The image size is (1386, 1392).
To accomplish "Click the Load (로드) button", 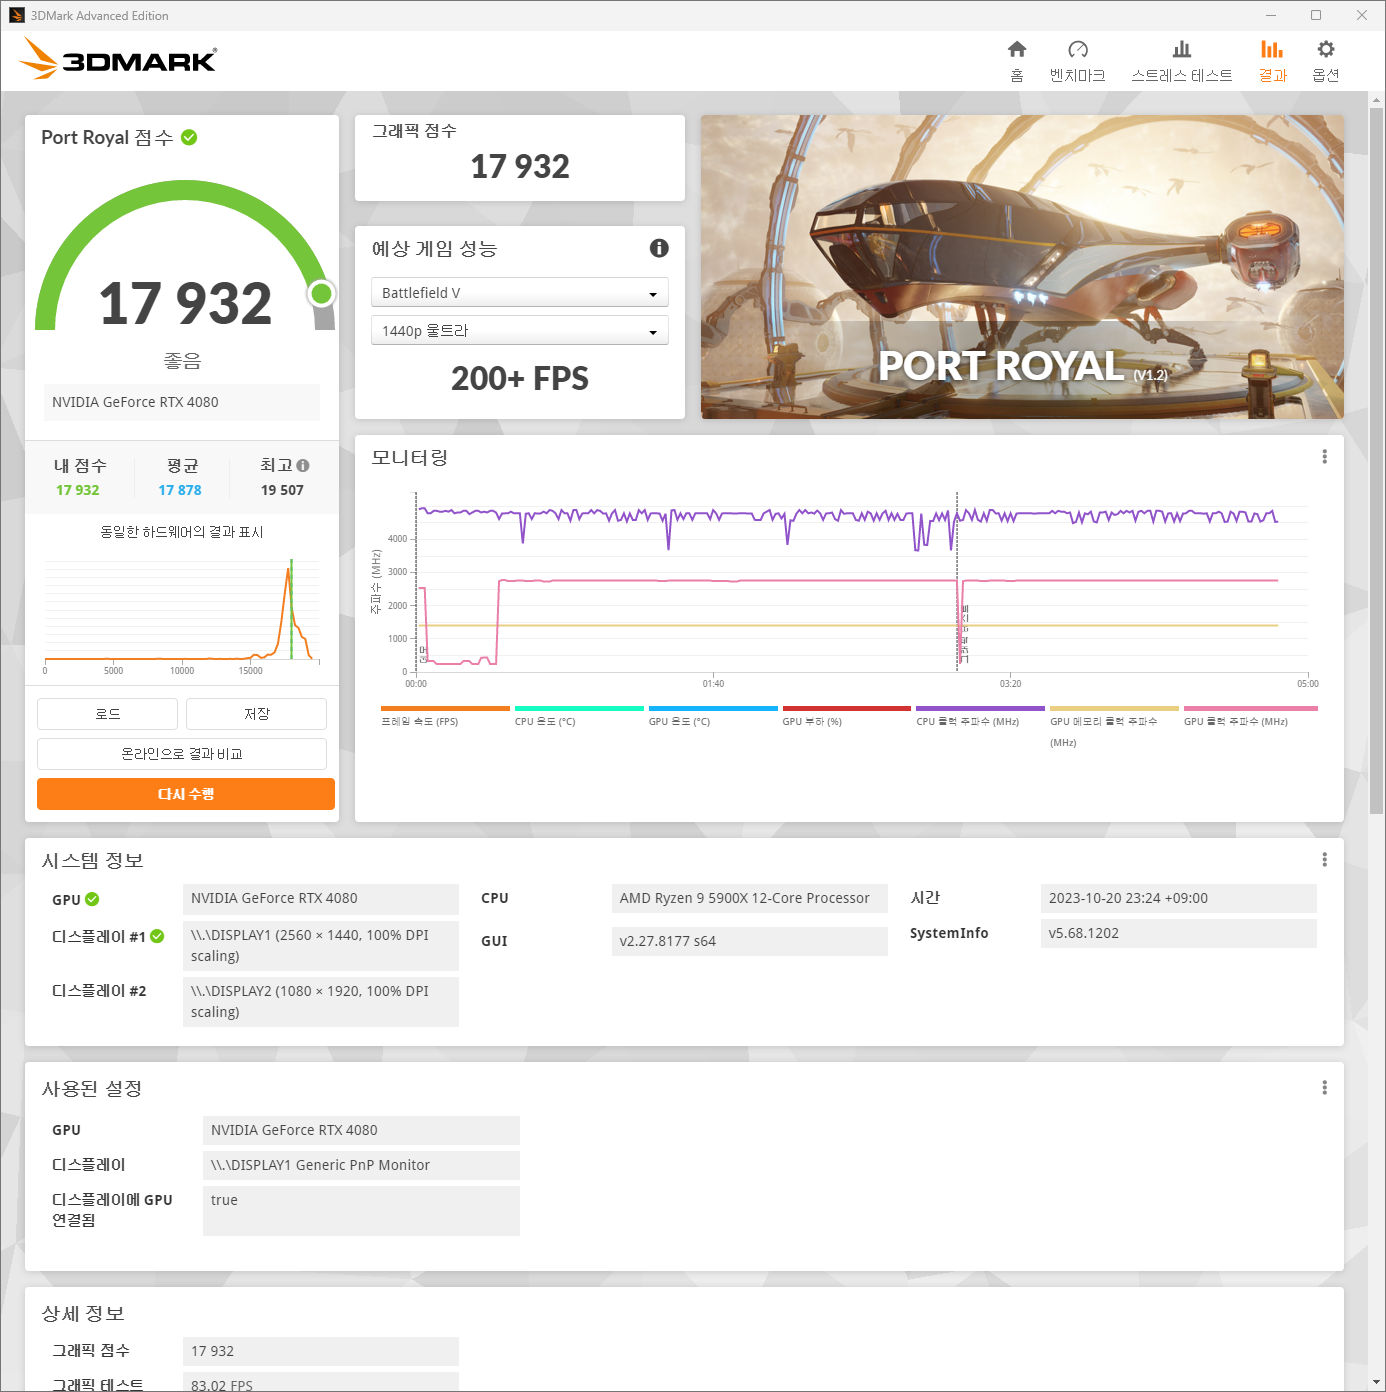I will click(x=107, y=714).
